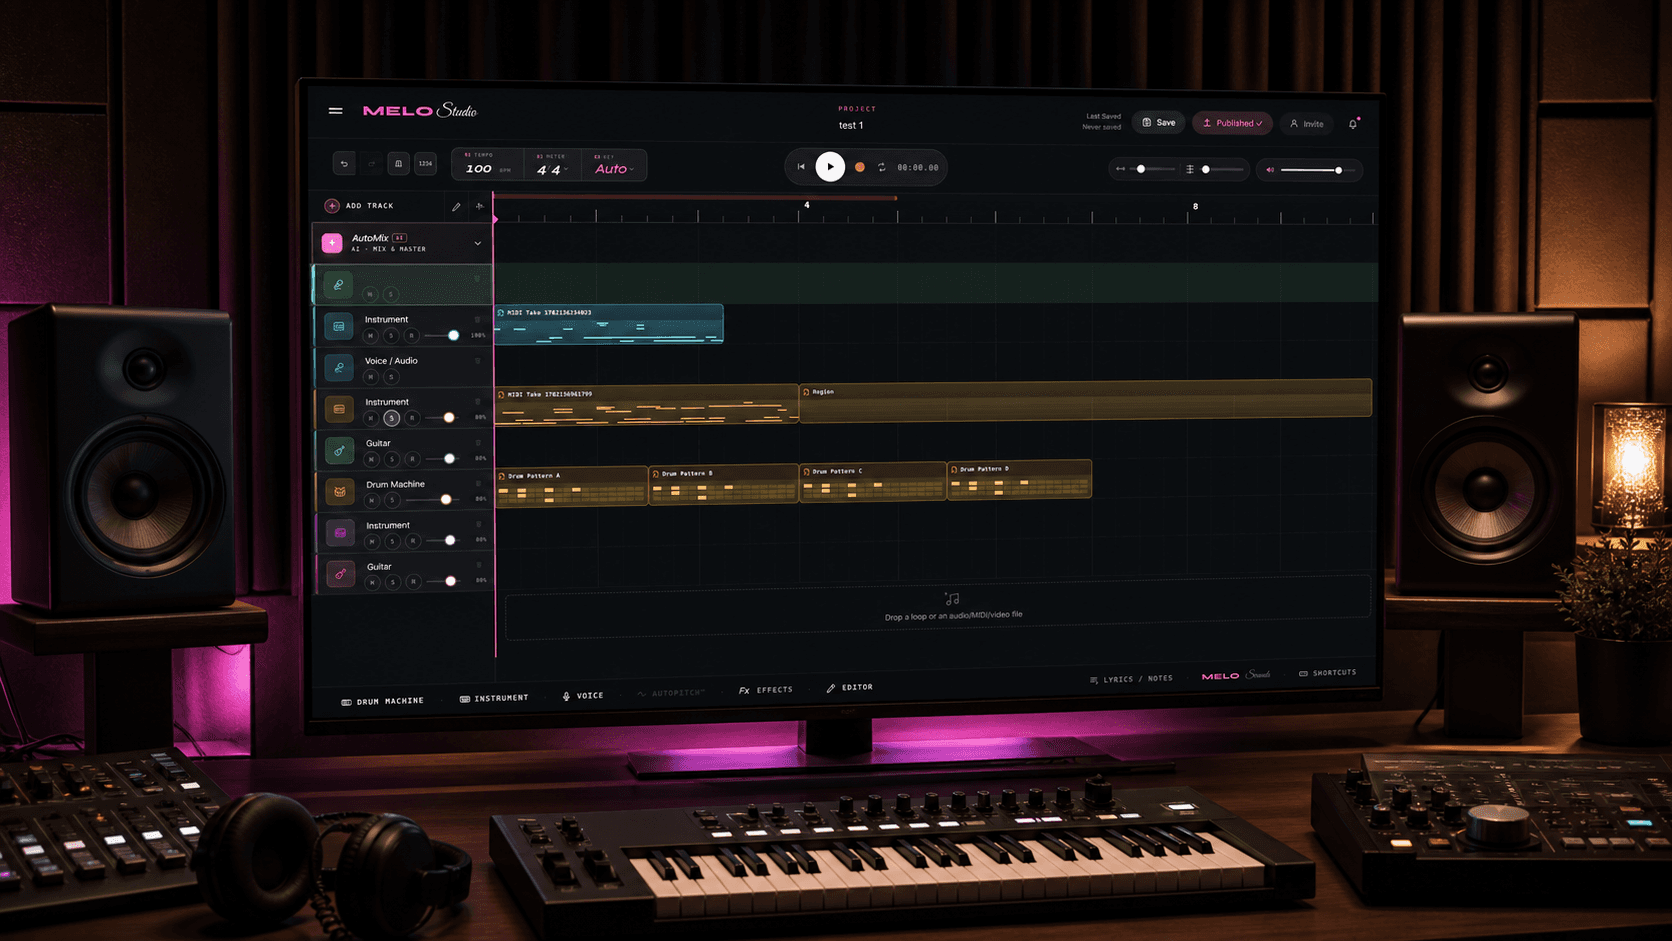The width and height of the screenshot is (1672, 941).
Task: Click the vertical track height icon
Action: (x=1190, y=169)
